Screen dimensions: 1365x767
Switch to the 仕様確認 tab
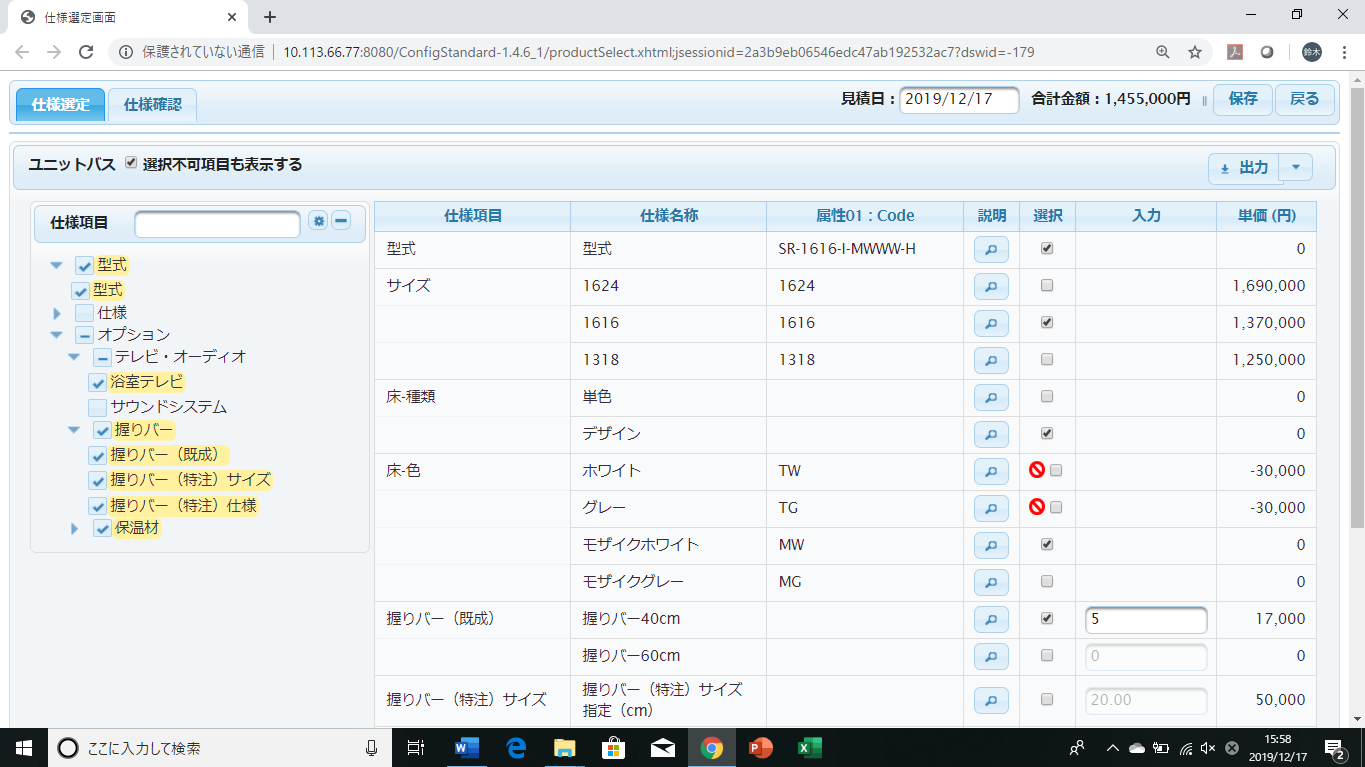pyautogui.click(x=150, y=104)
